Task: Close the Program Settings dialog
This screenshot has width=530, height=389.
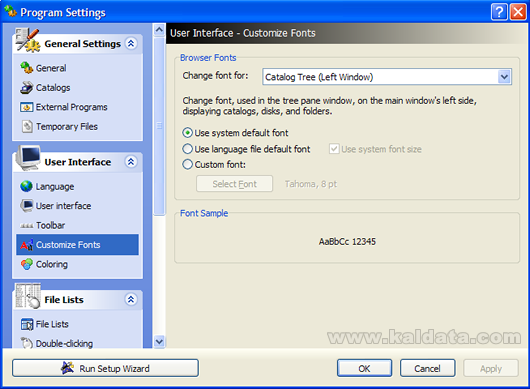Action: [518, 12]
